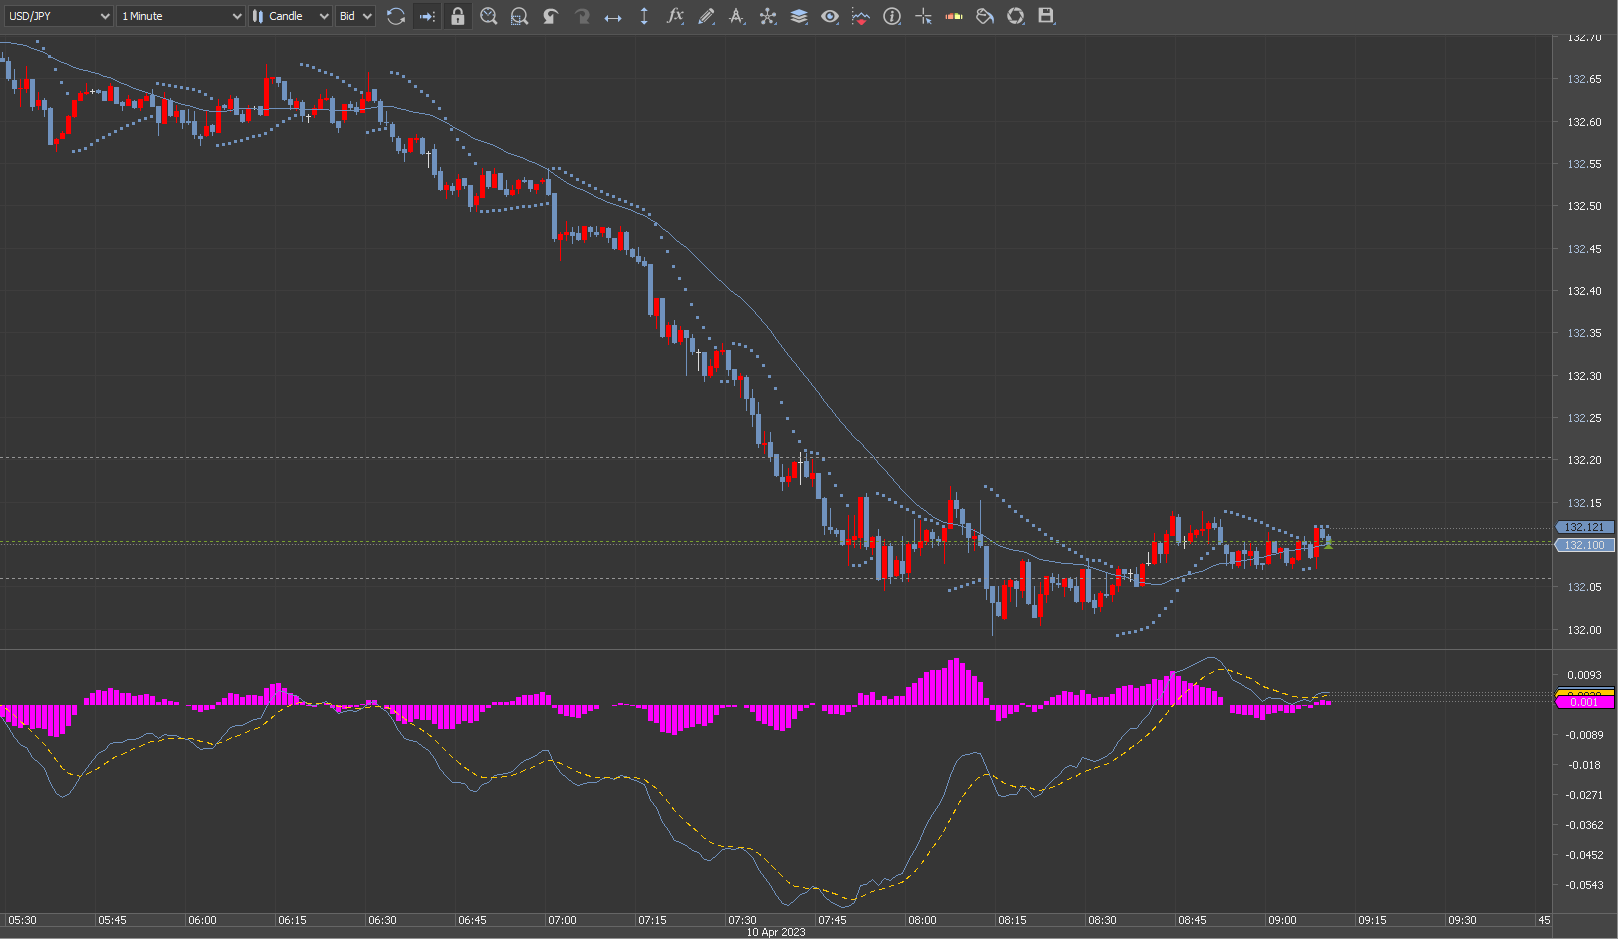Expand the Candle chart type dropdown

(x=290, y=16)
